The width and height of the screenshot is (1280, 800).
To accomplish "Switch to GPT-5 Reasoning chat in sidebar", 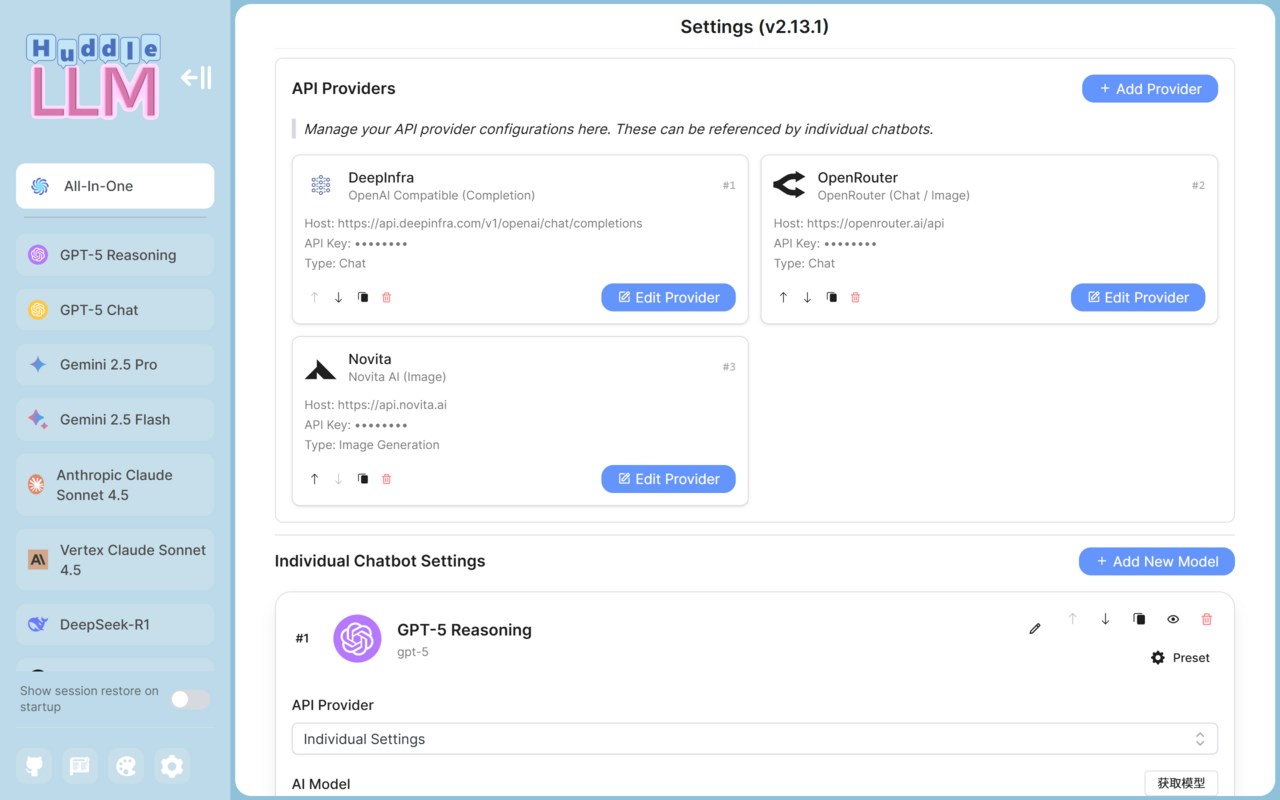I will 115,255.
